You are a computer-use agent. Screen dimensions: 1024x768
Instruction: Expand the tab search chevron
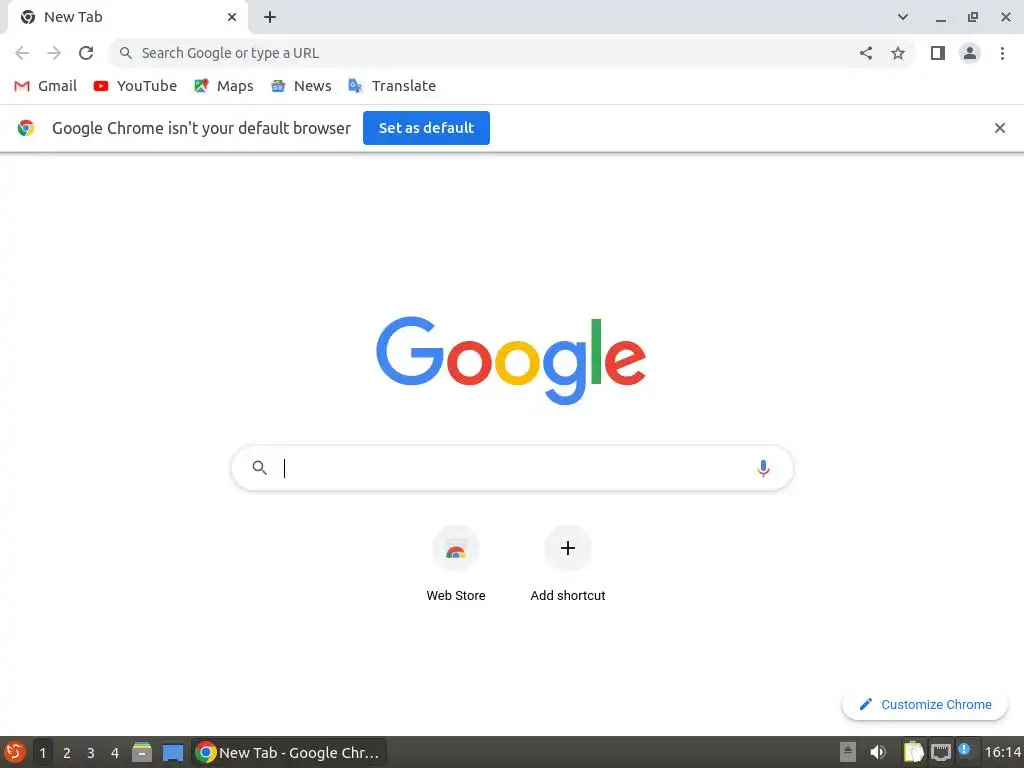click(903, 17)
